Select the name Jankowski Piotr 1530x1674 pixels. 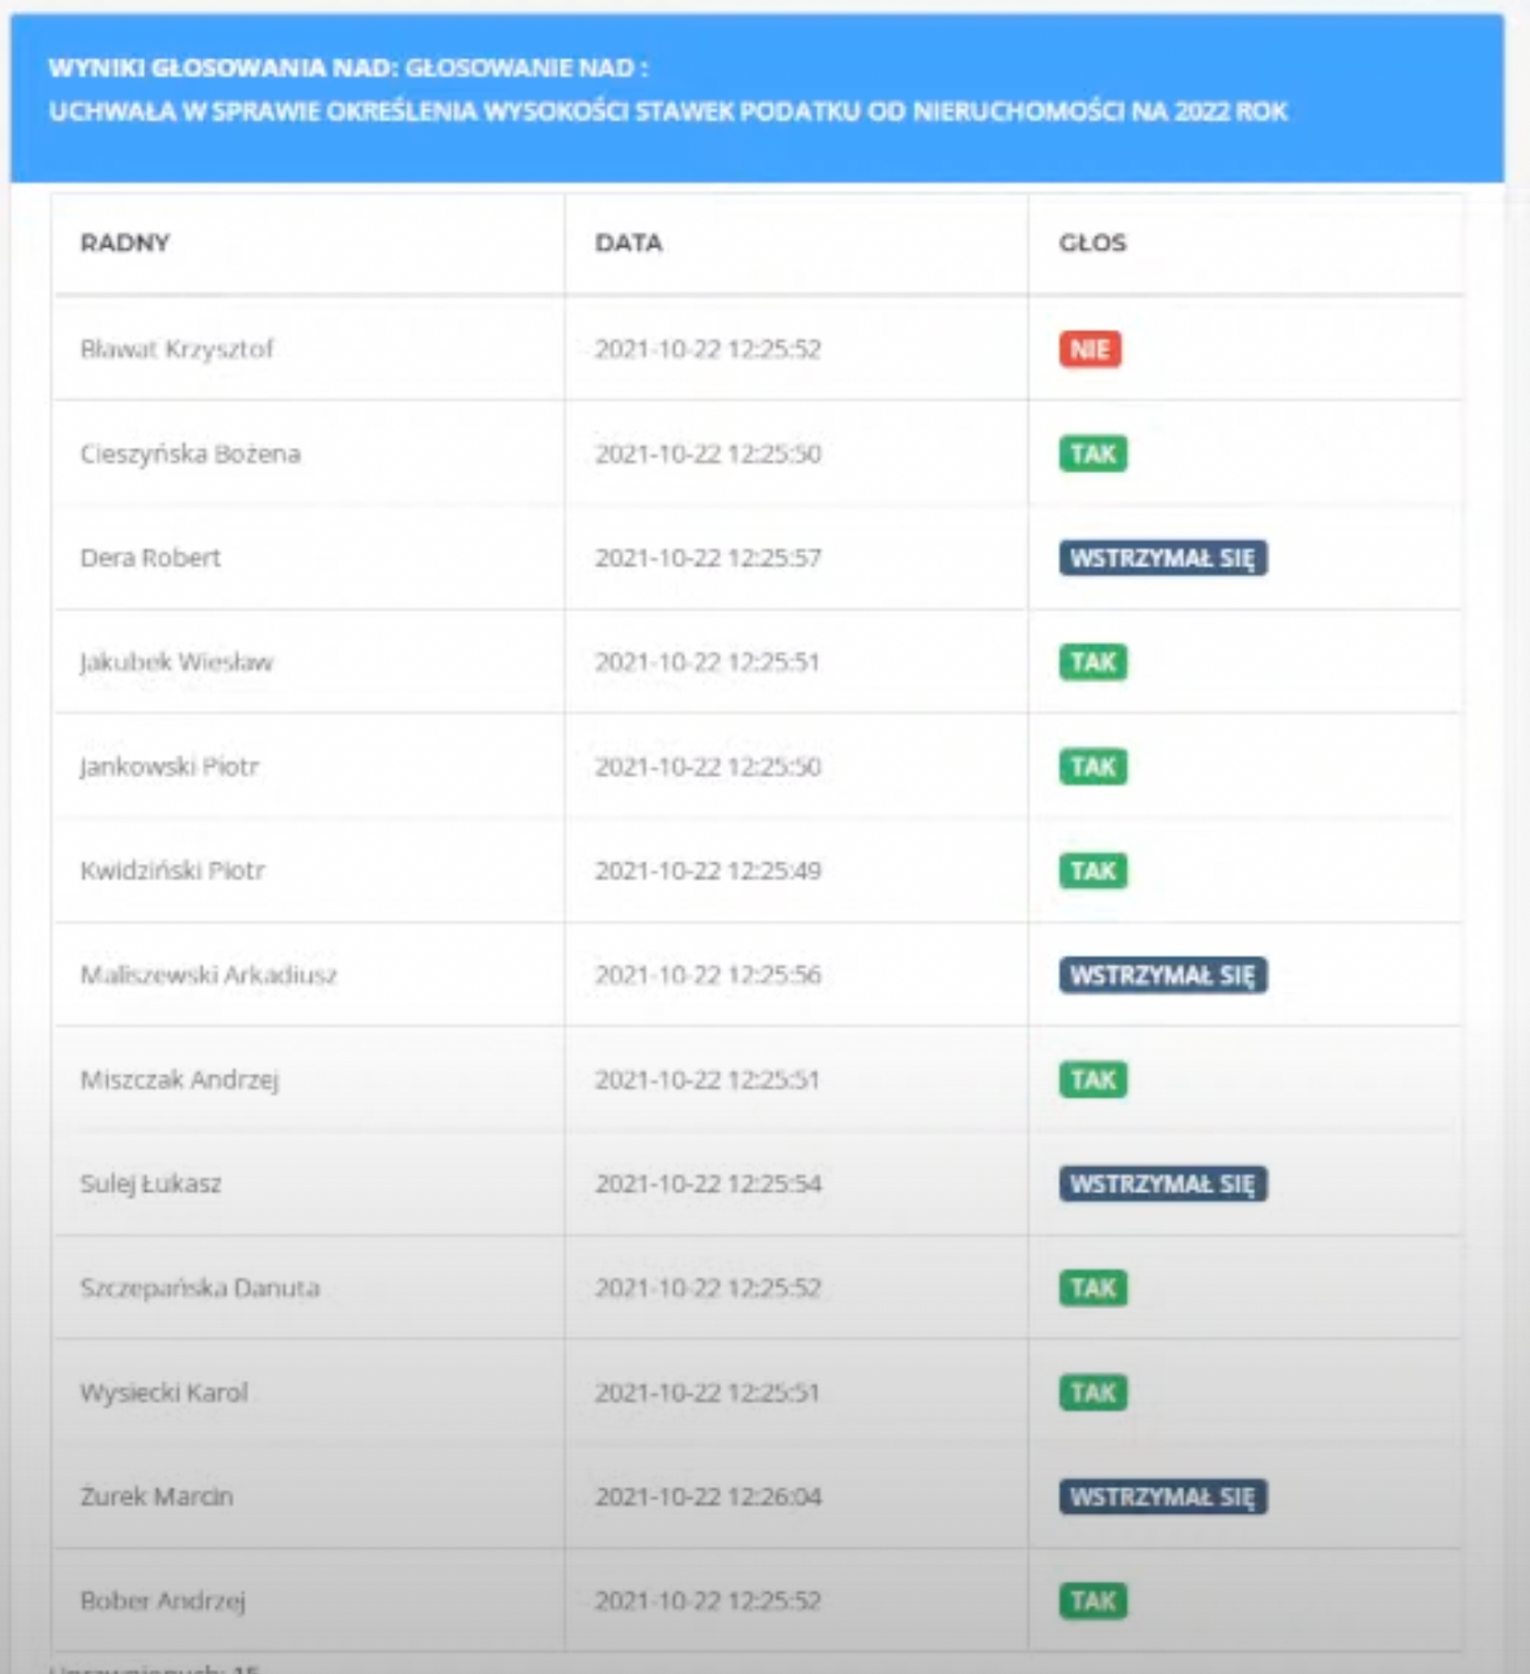coord(169,767)
